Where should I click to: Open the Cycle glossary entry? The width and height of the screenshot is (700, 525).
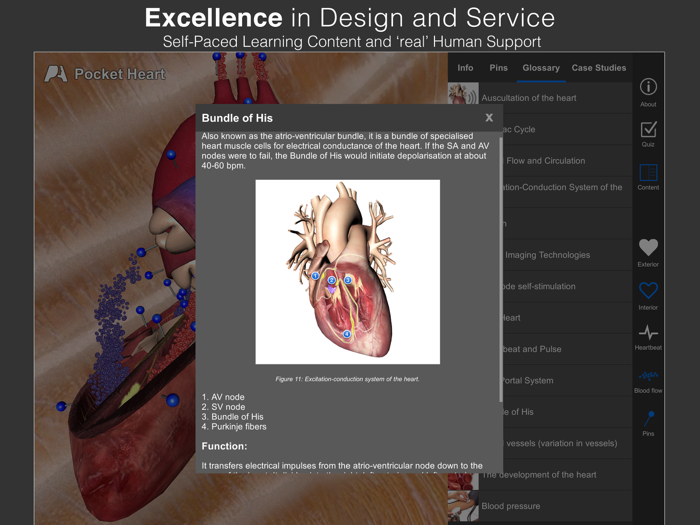click(567, 129)
